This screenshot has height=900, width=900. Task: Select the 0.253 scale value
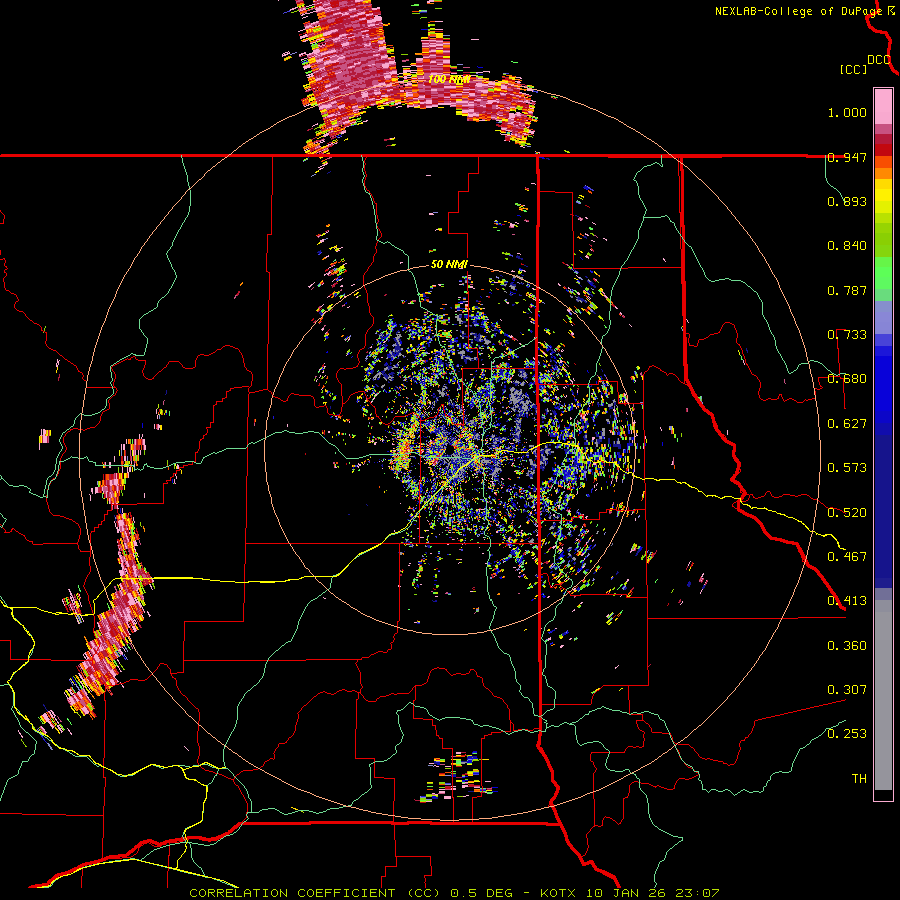(x=847, y=734)
